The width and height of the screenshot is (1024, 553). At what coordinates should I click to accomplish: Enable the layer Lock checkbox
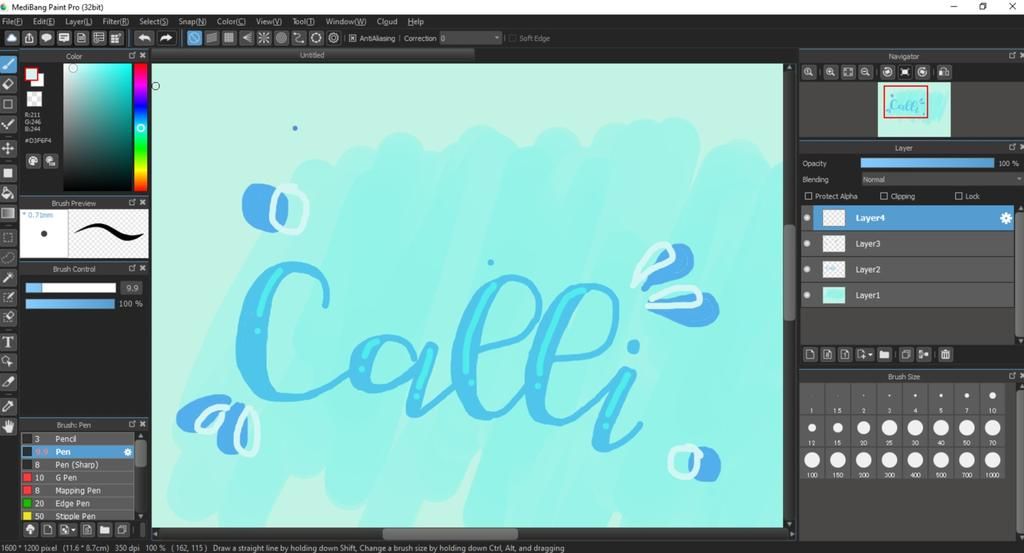(x=959, y=196)
